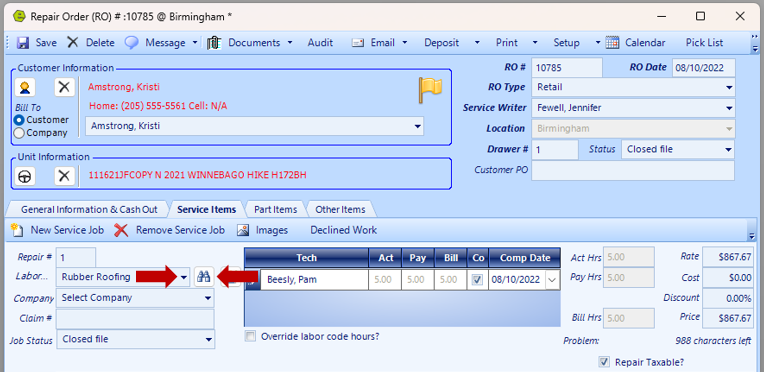764x372 pixels.
Task: Switch to Other Items tab
Action: tap(340, 210)
